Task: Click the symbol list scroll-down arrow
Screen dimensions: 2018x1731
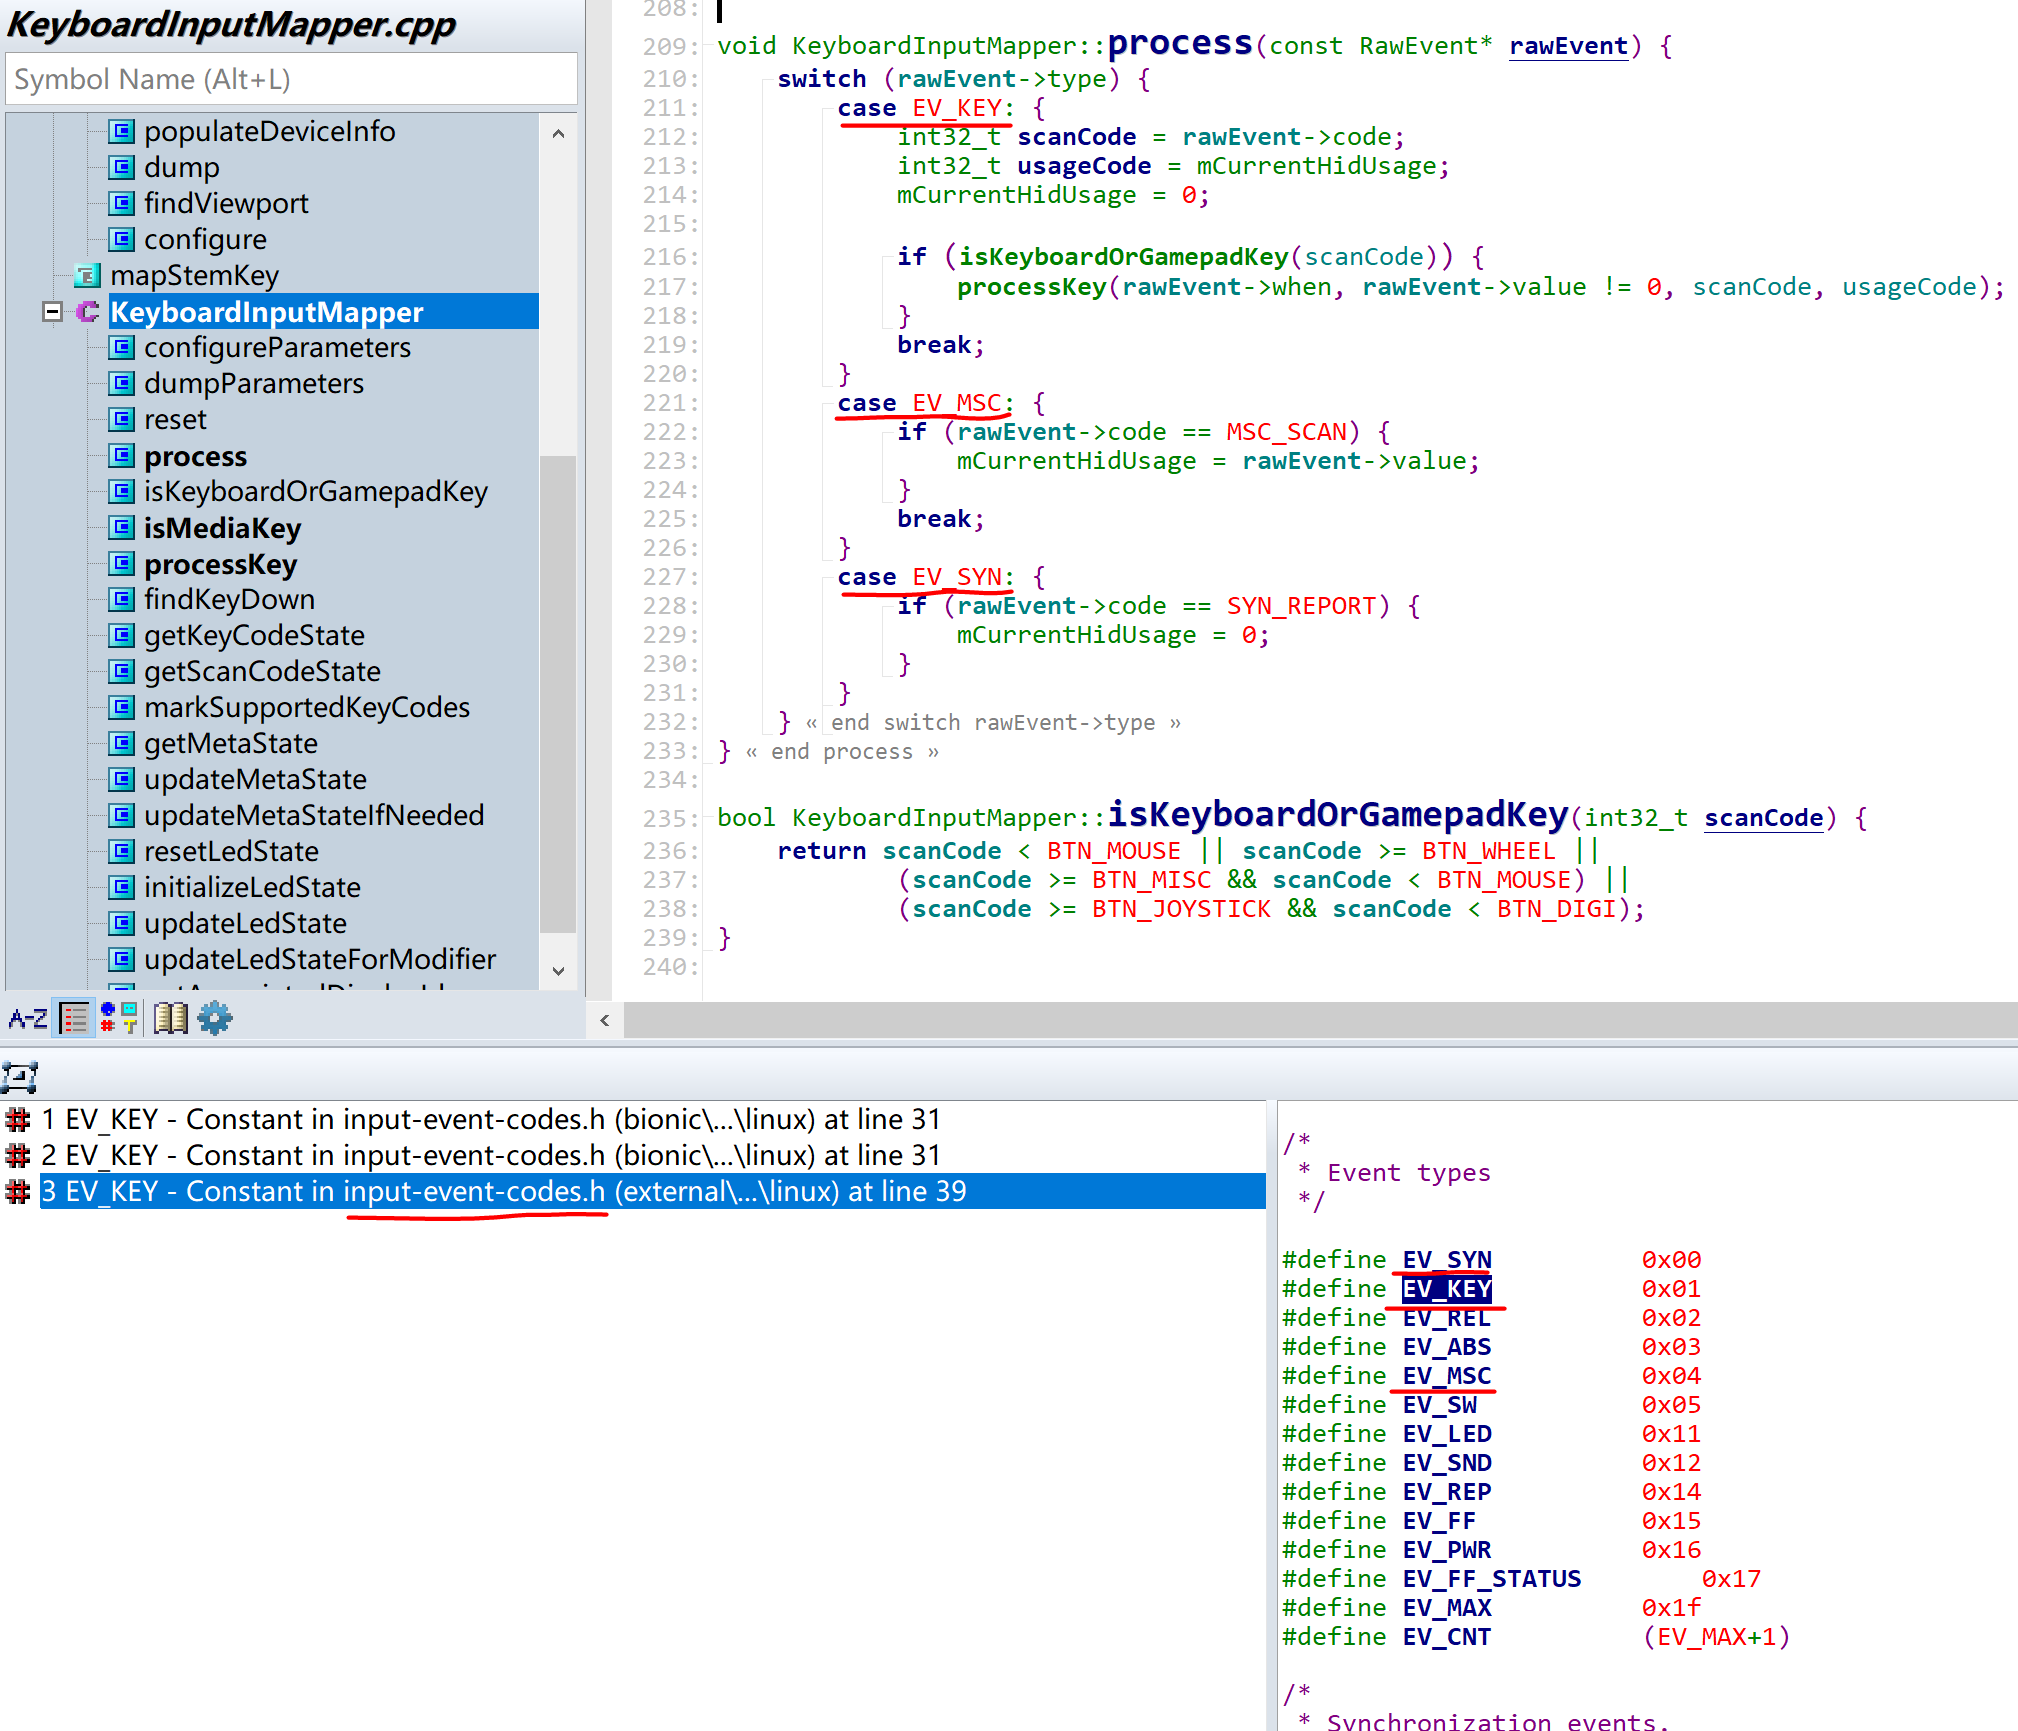Action: tap(558, 970)
